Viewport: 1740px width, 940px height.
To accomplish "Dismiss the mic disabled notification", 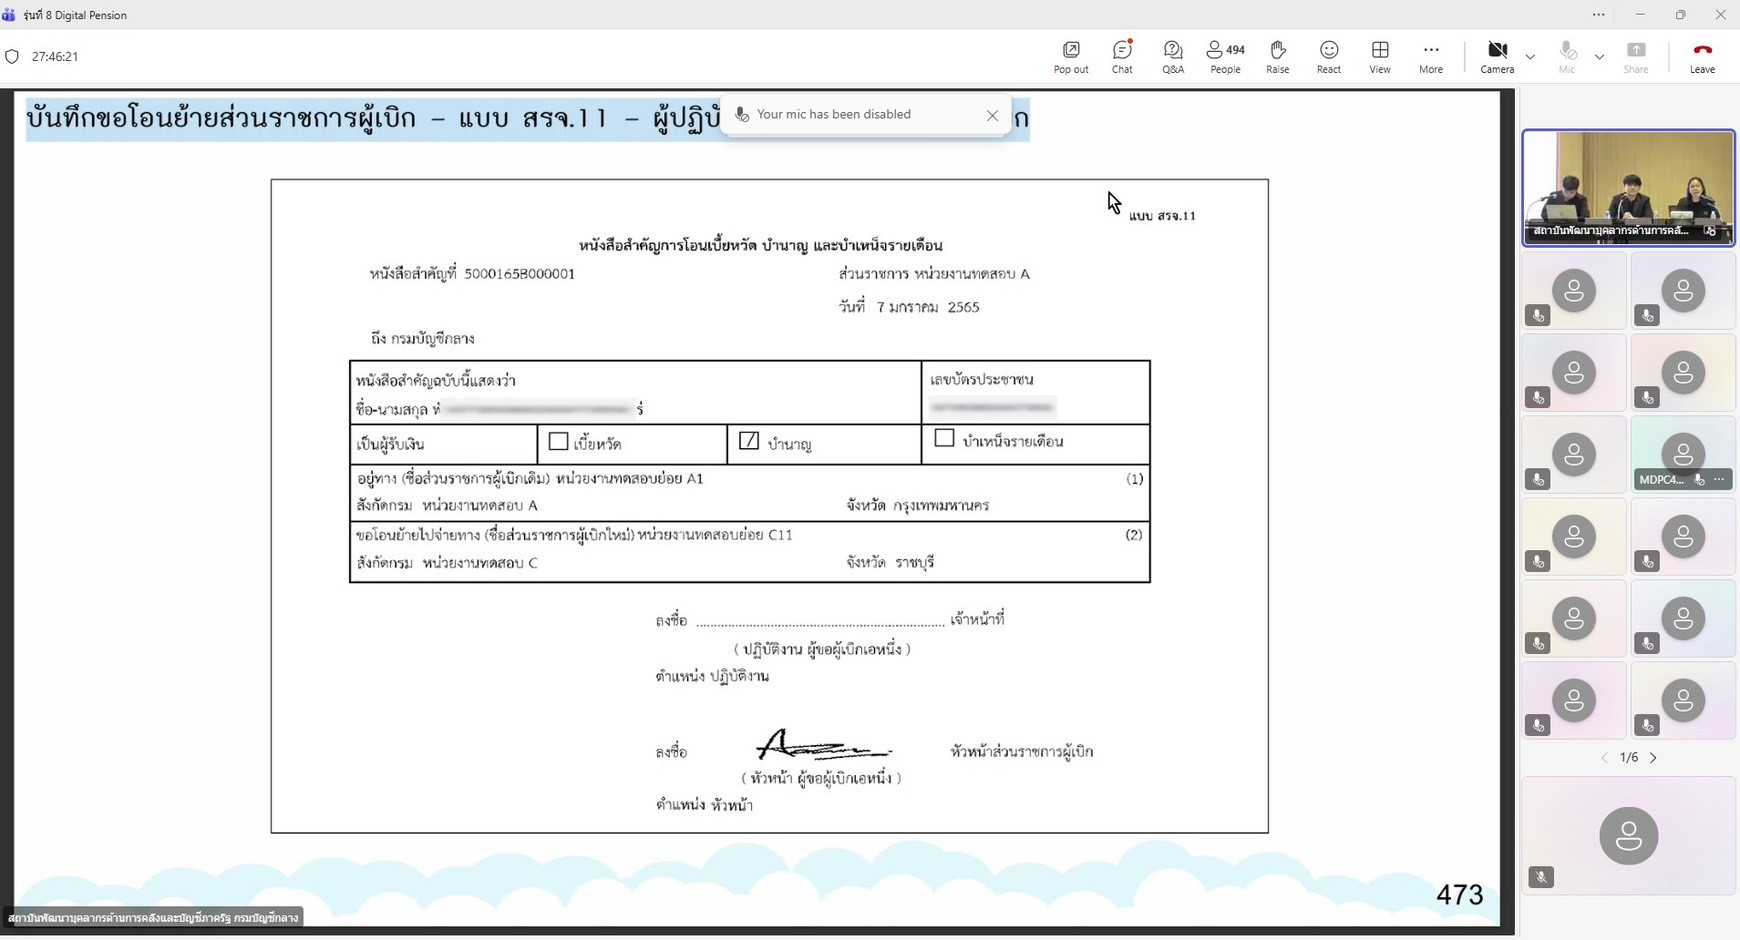I will (992, 115).
